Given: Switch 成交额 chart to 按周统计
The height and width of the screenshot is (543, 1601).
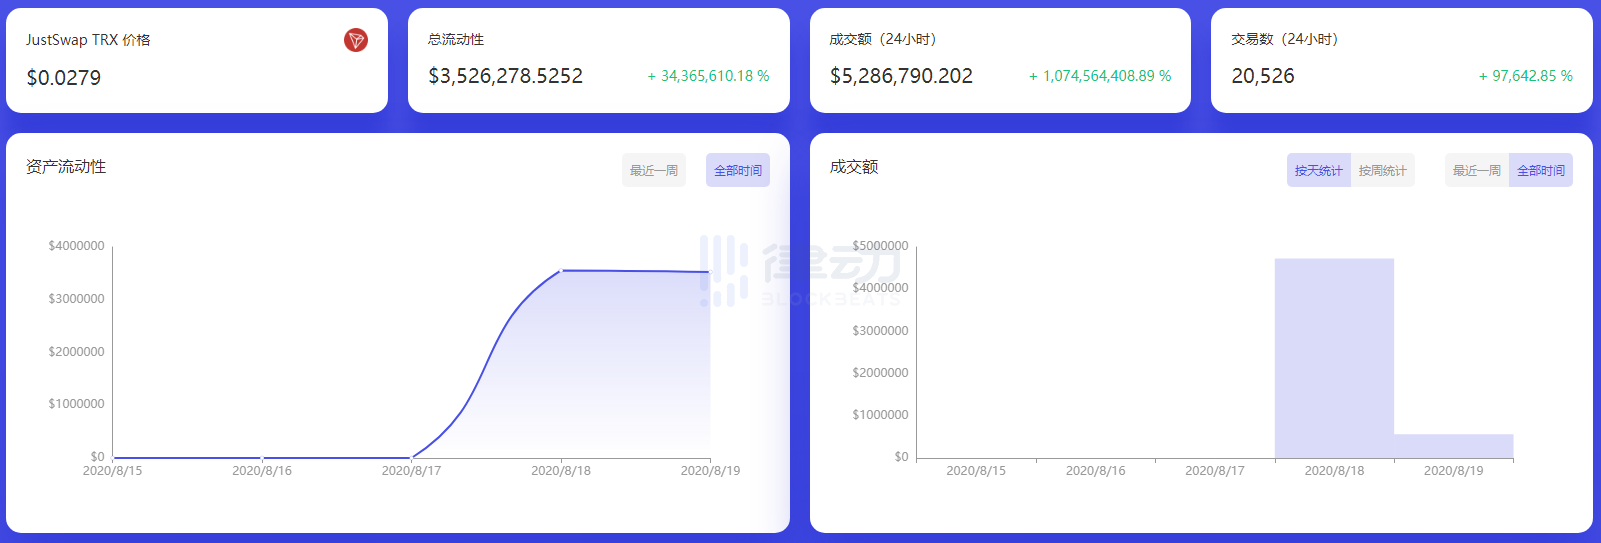Looking at the screenshot, I should click(1383, 170).
